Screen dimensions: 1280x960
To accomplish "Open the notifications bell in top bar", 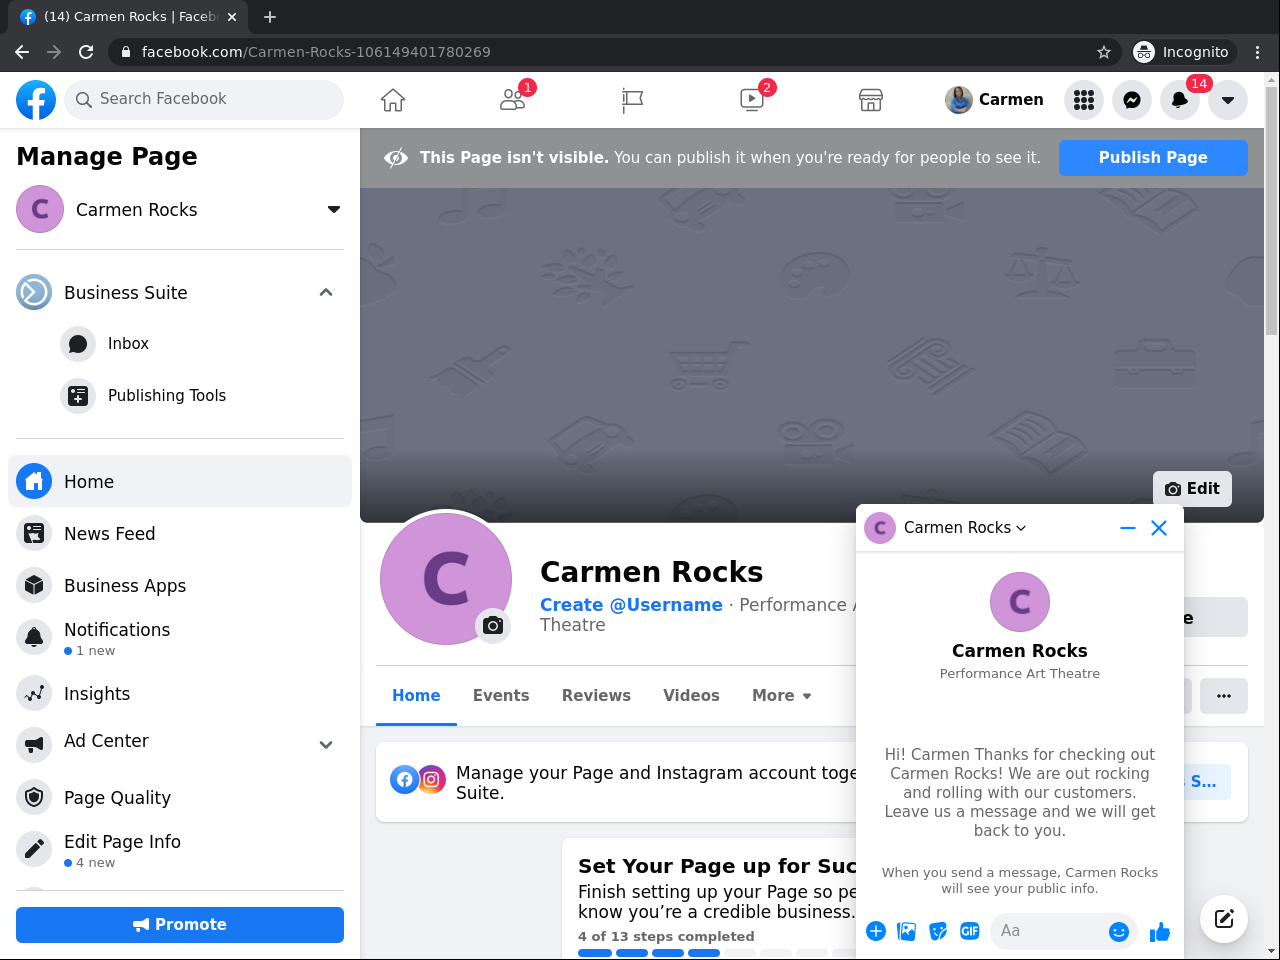I will 1180,100.
